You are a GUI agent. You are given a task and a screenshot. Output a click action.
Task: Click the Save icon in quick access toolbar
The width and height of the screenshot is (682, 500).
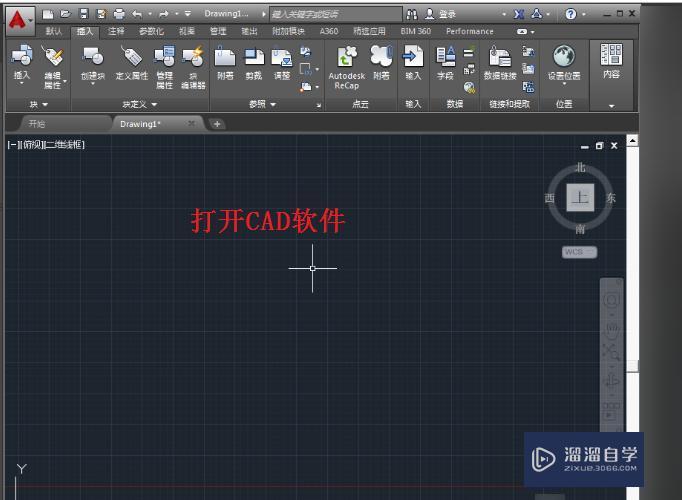84,14
